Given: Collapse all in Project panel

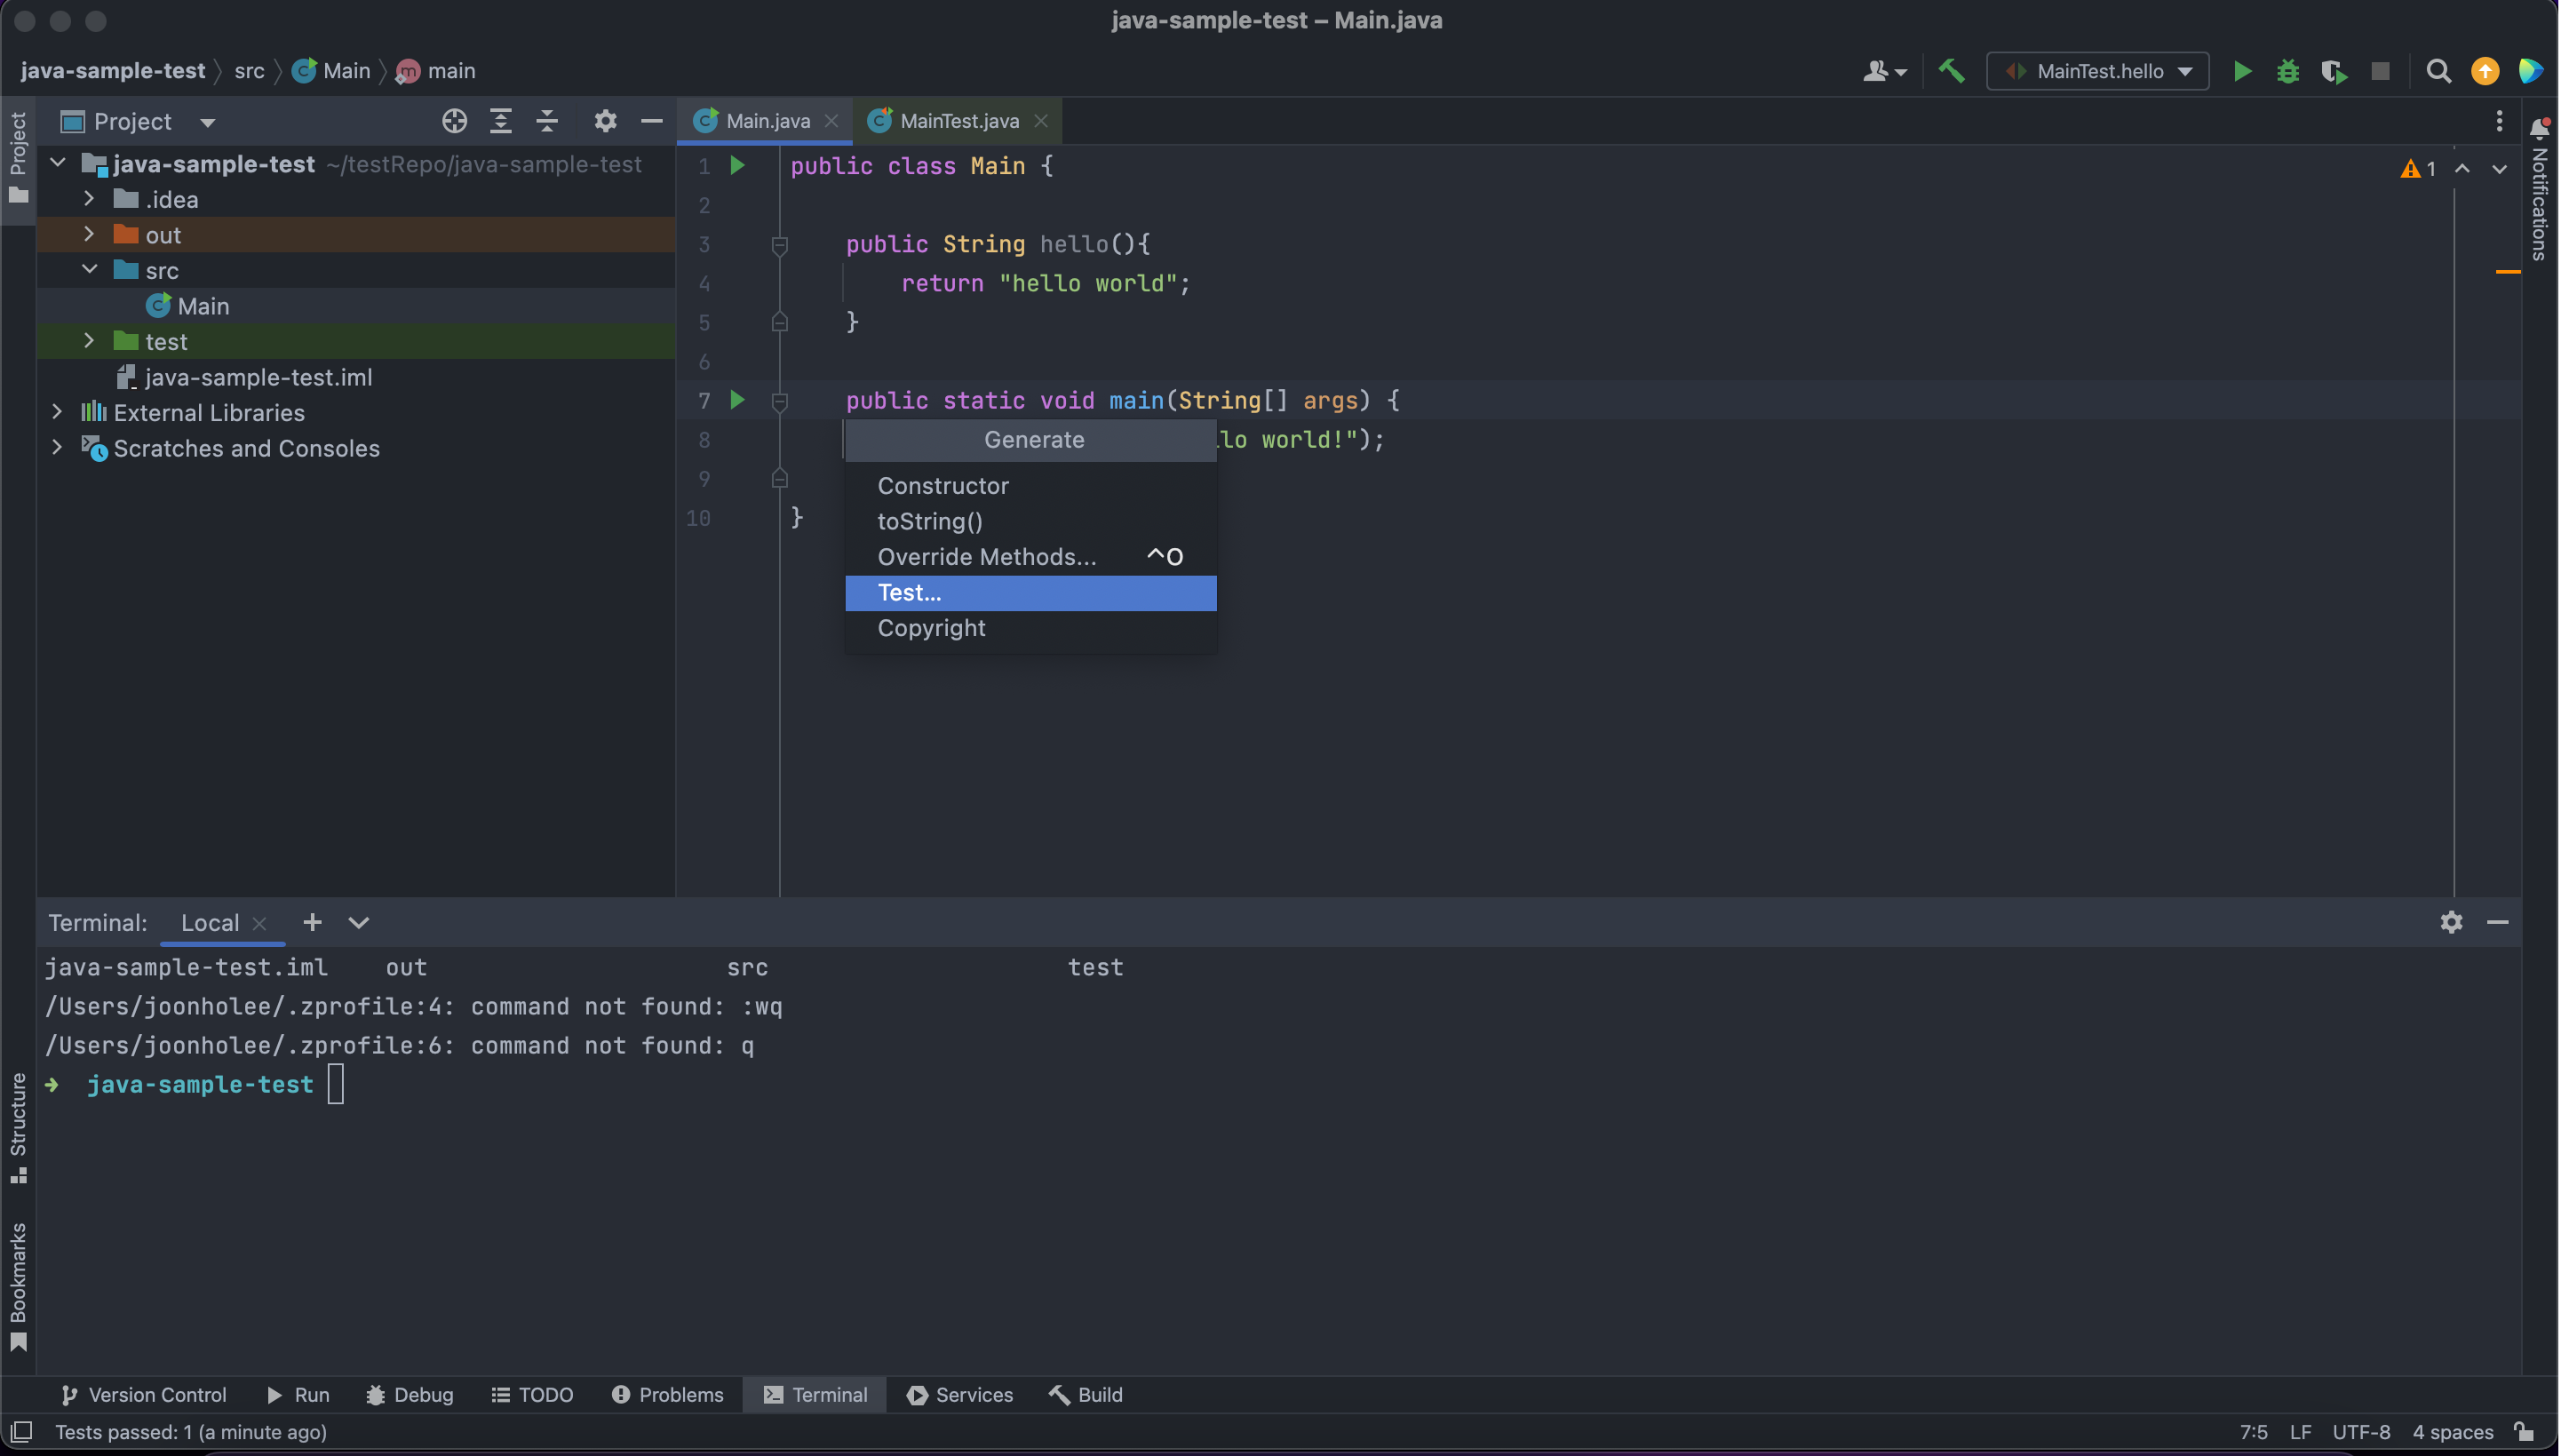Looking at the screenshot, I should click(x=547, y=121).
